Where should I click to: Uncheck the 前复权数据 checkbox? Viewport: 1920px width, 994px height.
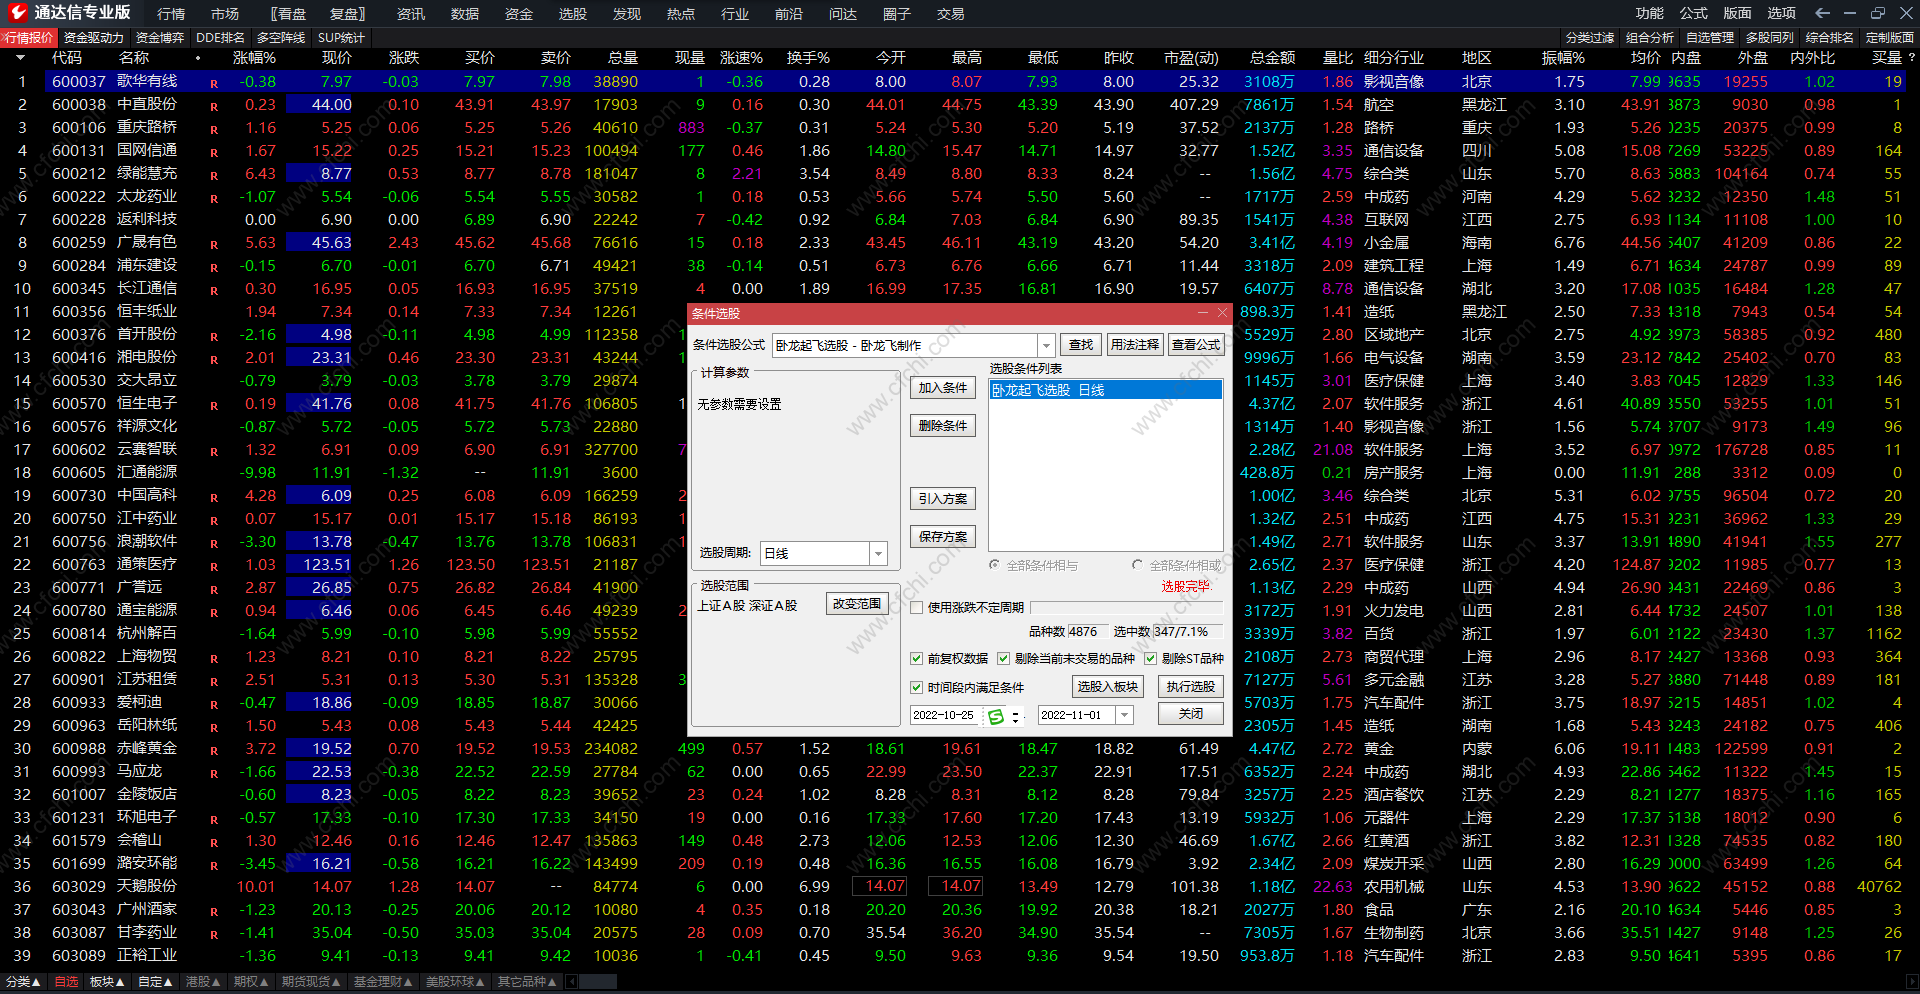916,658
